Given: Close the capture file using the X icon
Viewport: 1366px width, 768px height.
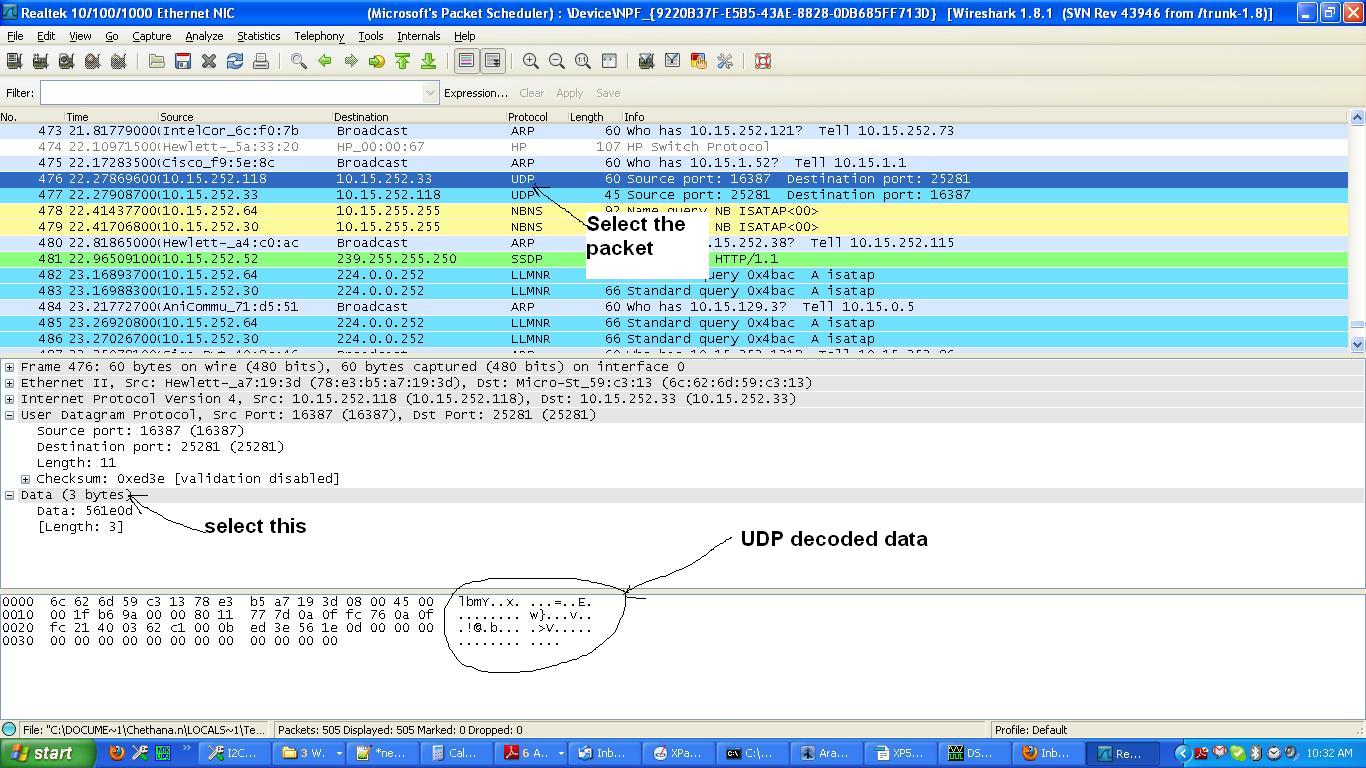Looking at the screenshot, I should [x=209, y=61].
